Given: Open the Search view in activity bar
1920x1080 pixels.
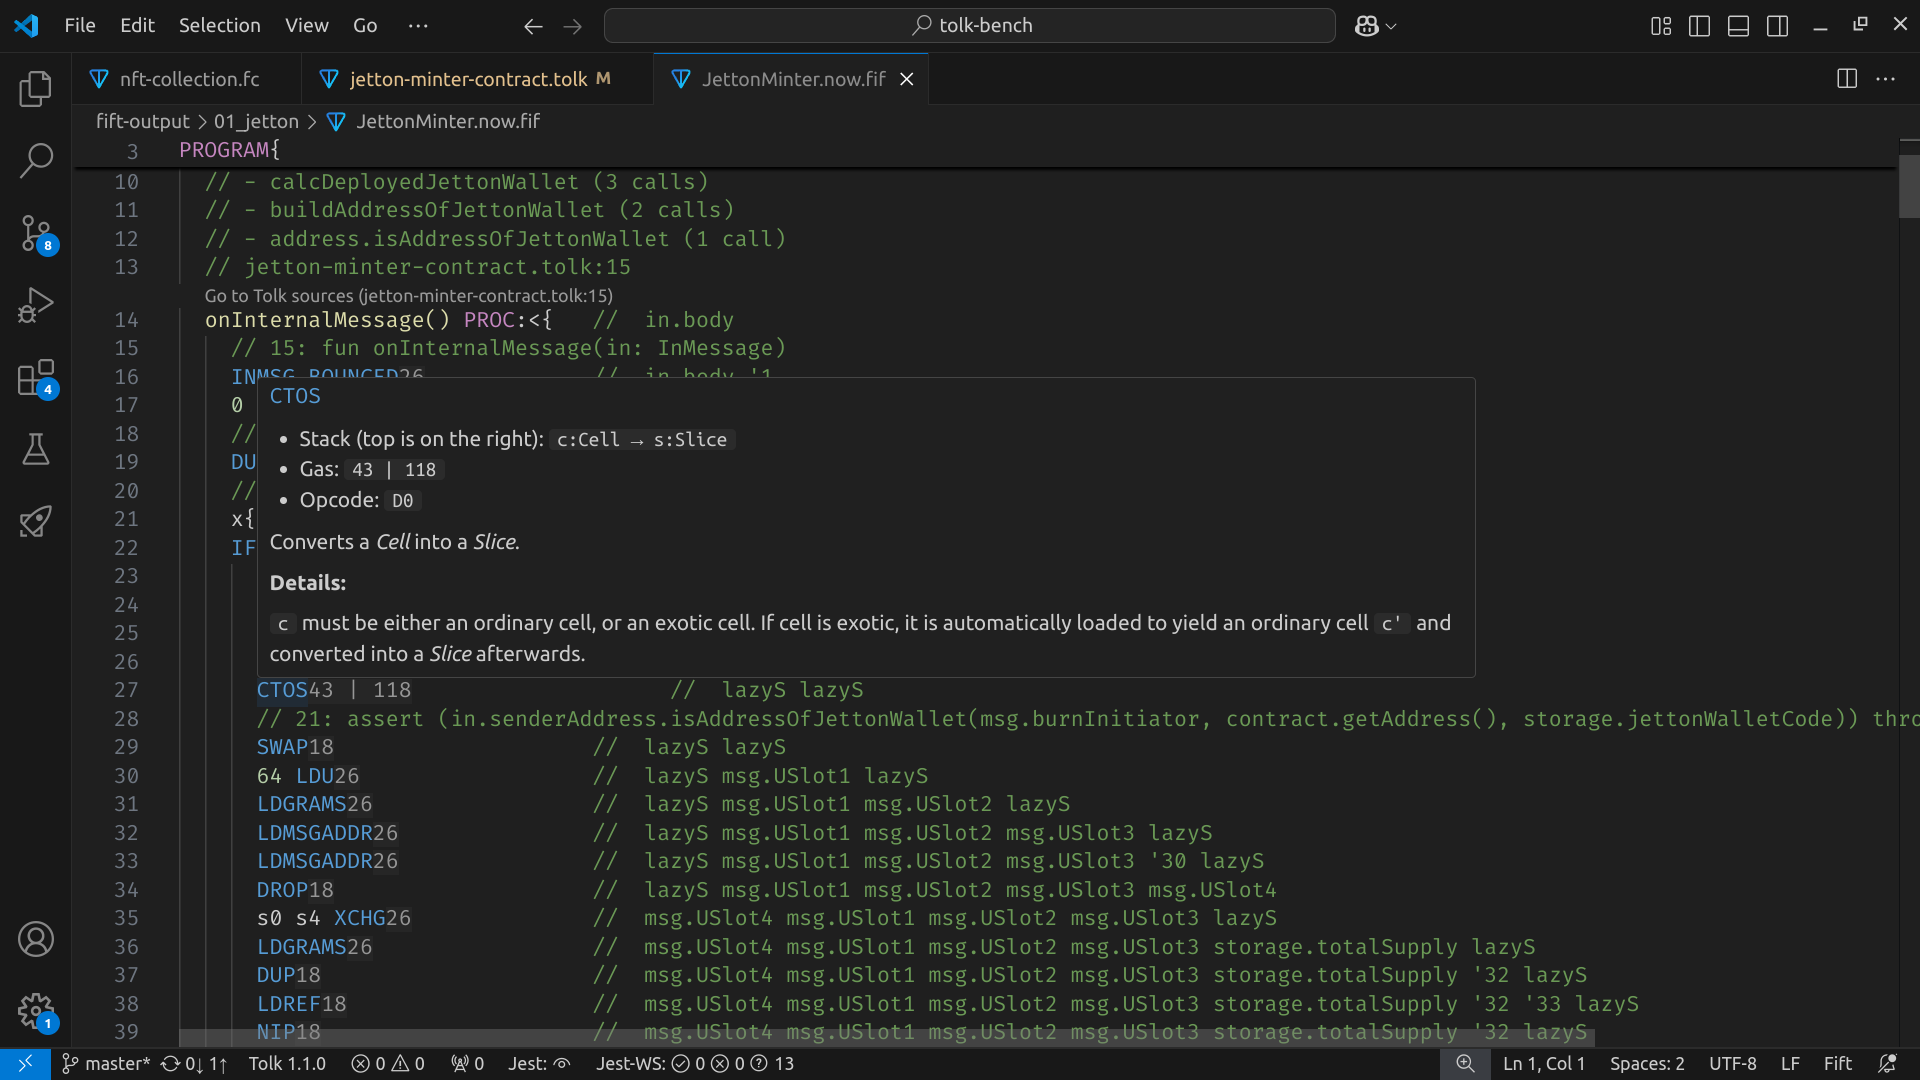Looking at the screenshot, I should tap(36, 160).
